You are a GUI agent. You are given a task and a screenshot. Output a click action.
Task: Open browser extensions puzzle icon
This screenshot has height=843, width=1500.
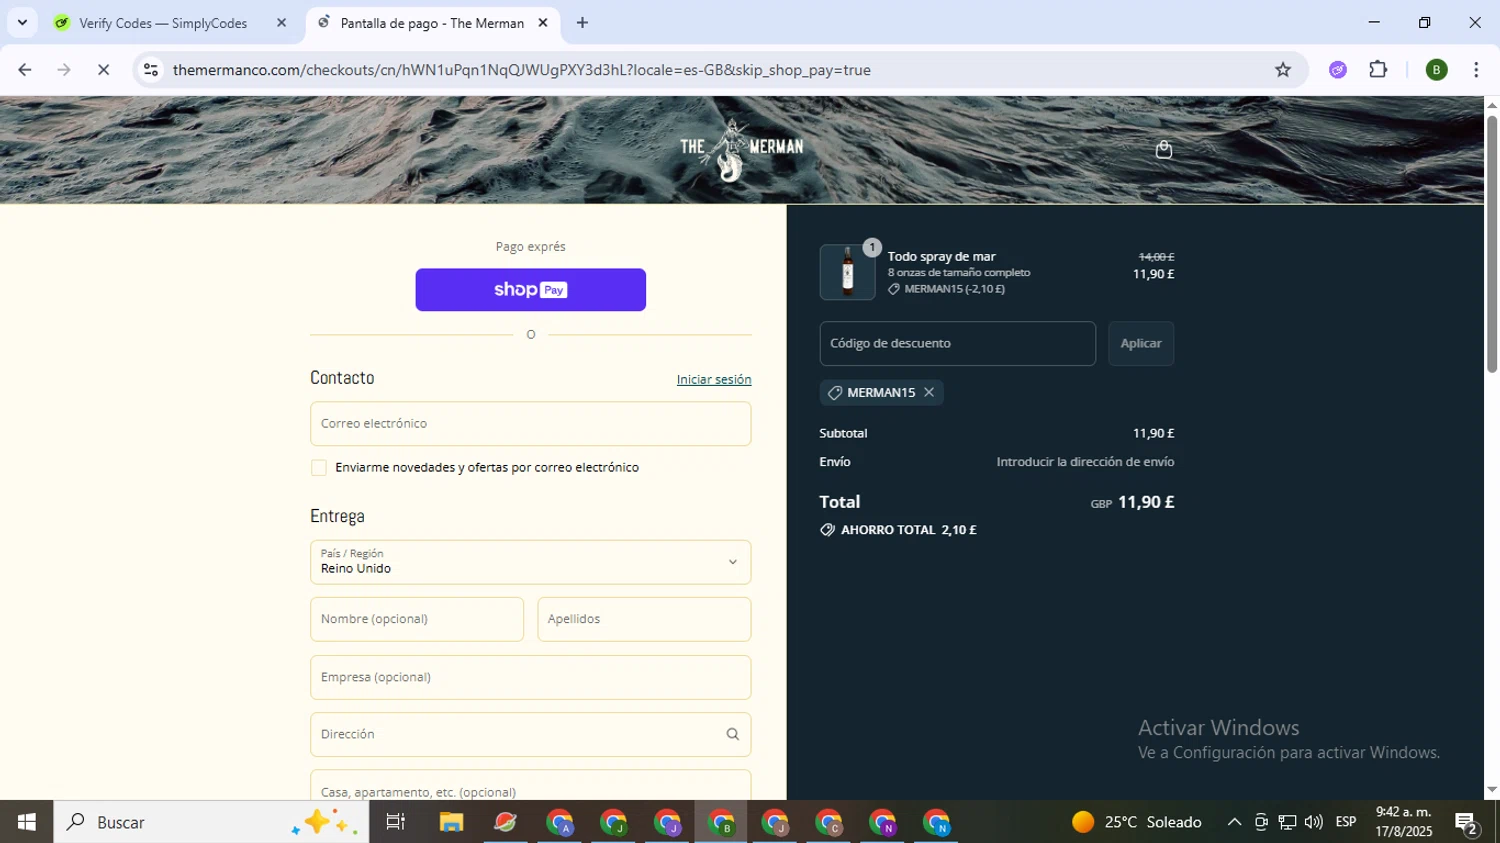click(1378, 69)
